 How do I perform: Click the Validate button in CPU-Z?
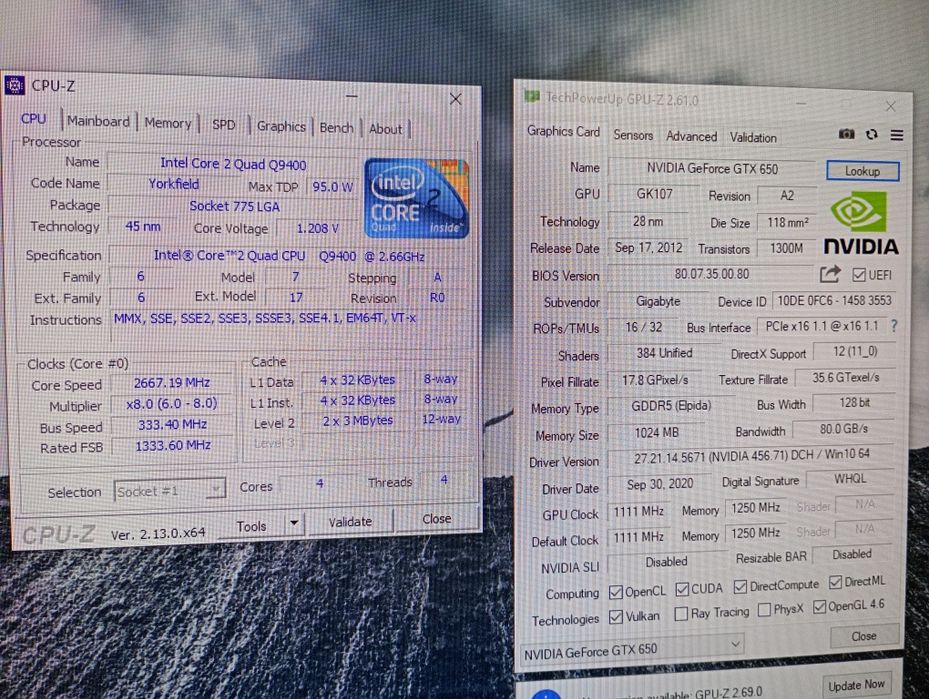[x=350, y=522]
